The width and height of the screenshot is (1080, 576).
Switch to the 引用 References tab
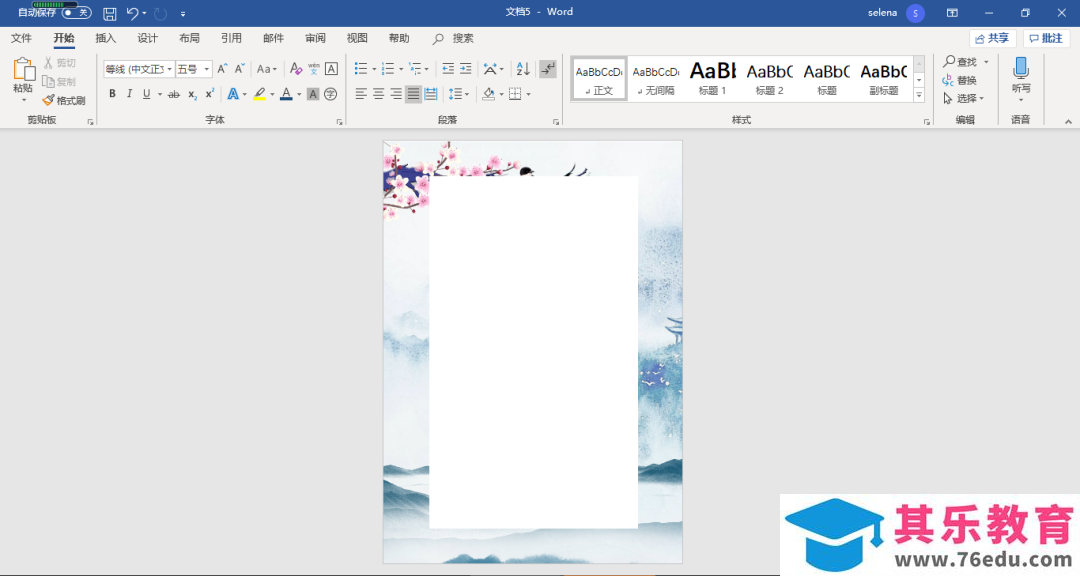click(x=231, y=39)
